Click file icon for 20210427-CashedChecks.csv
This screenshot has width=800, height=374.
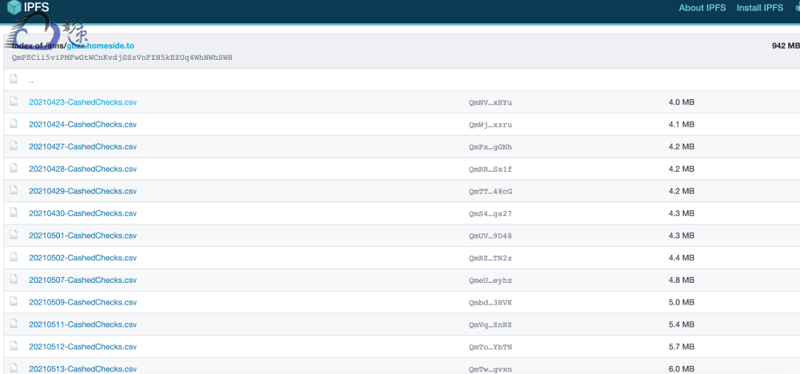(x=14, y=145)
